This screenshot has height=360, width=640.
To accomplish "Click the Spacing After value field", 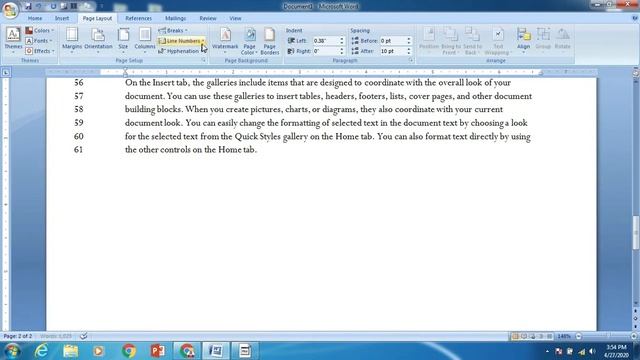I will tap(393, 51).
